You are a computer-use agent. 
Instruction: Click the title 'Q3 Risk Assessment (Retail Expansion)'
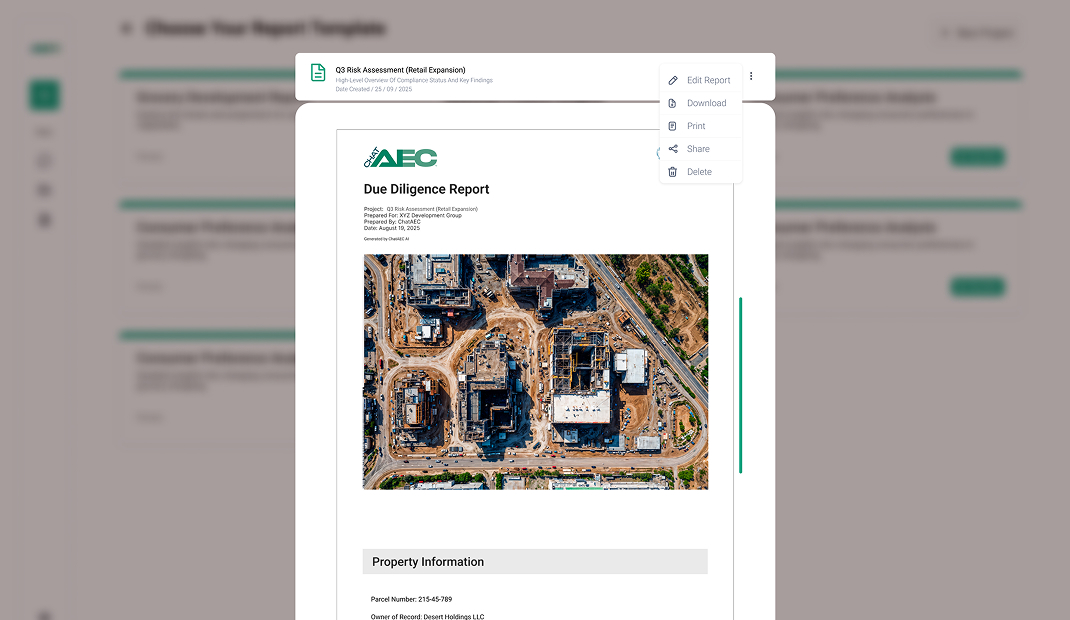(x=401, y=70)
